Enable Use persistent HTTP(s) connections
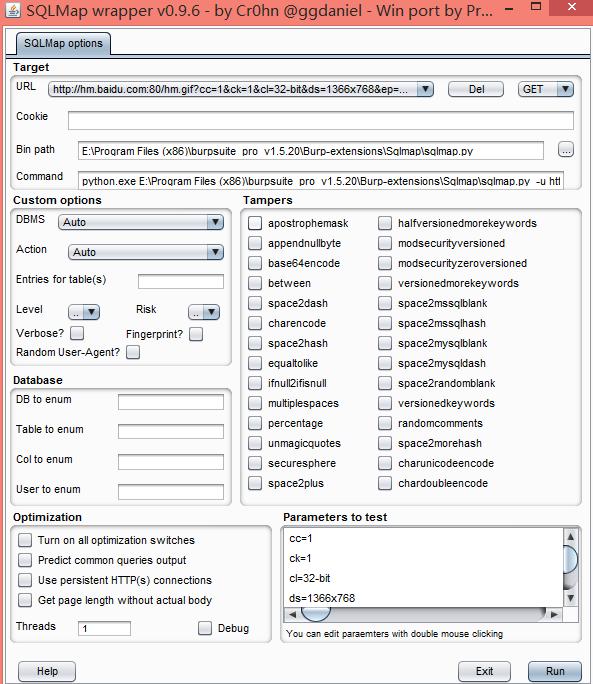 [25, 580]
